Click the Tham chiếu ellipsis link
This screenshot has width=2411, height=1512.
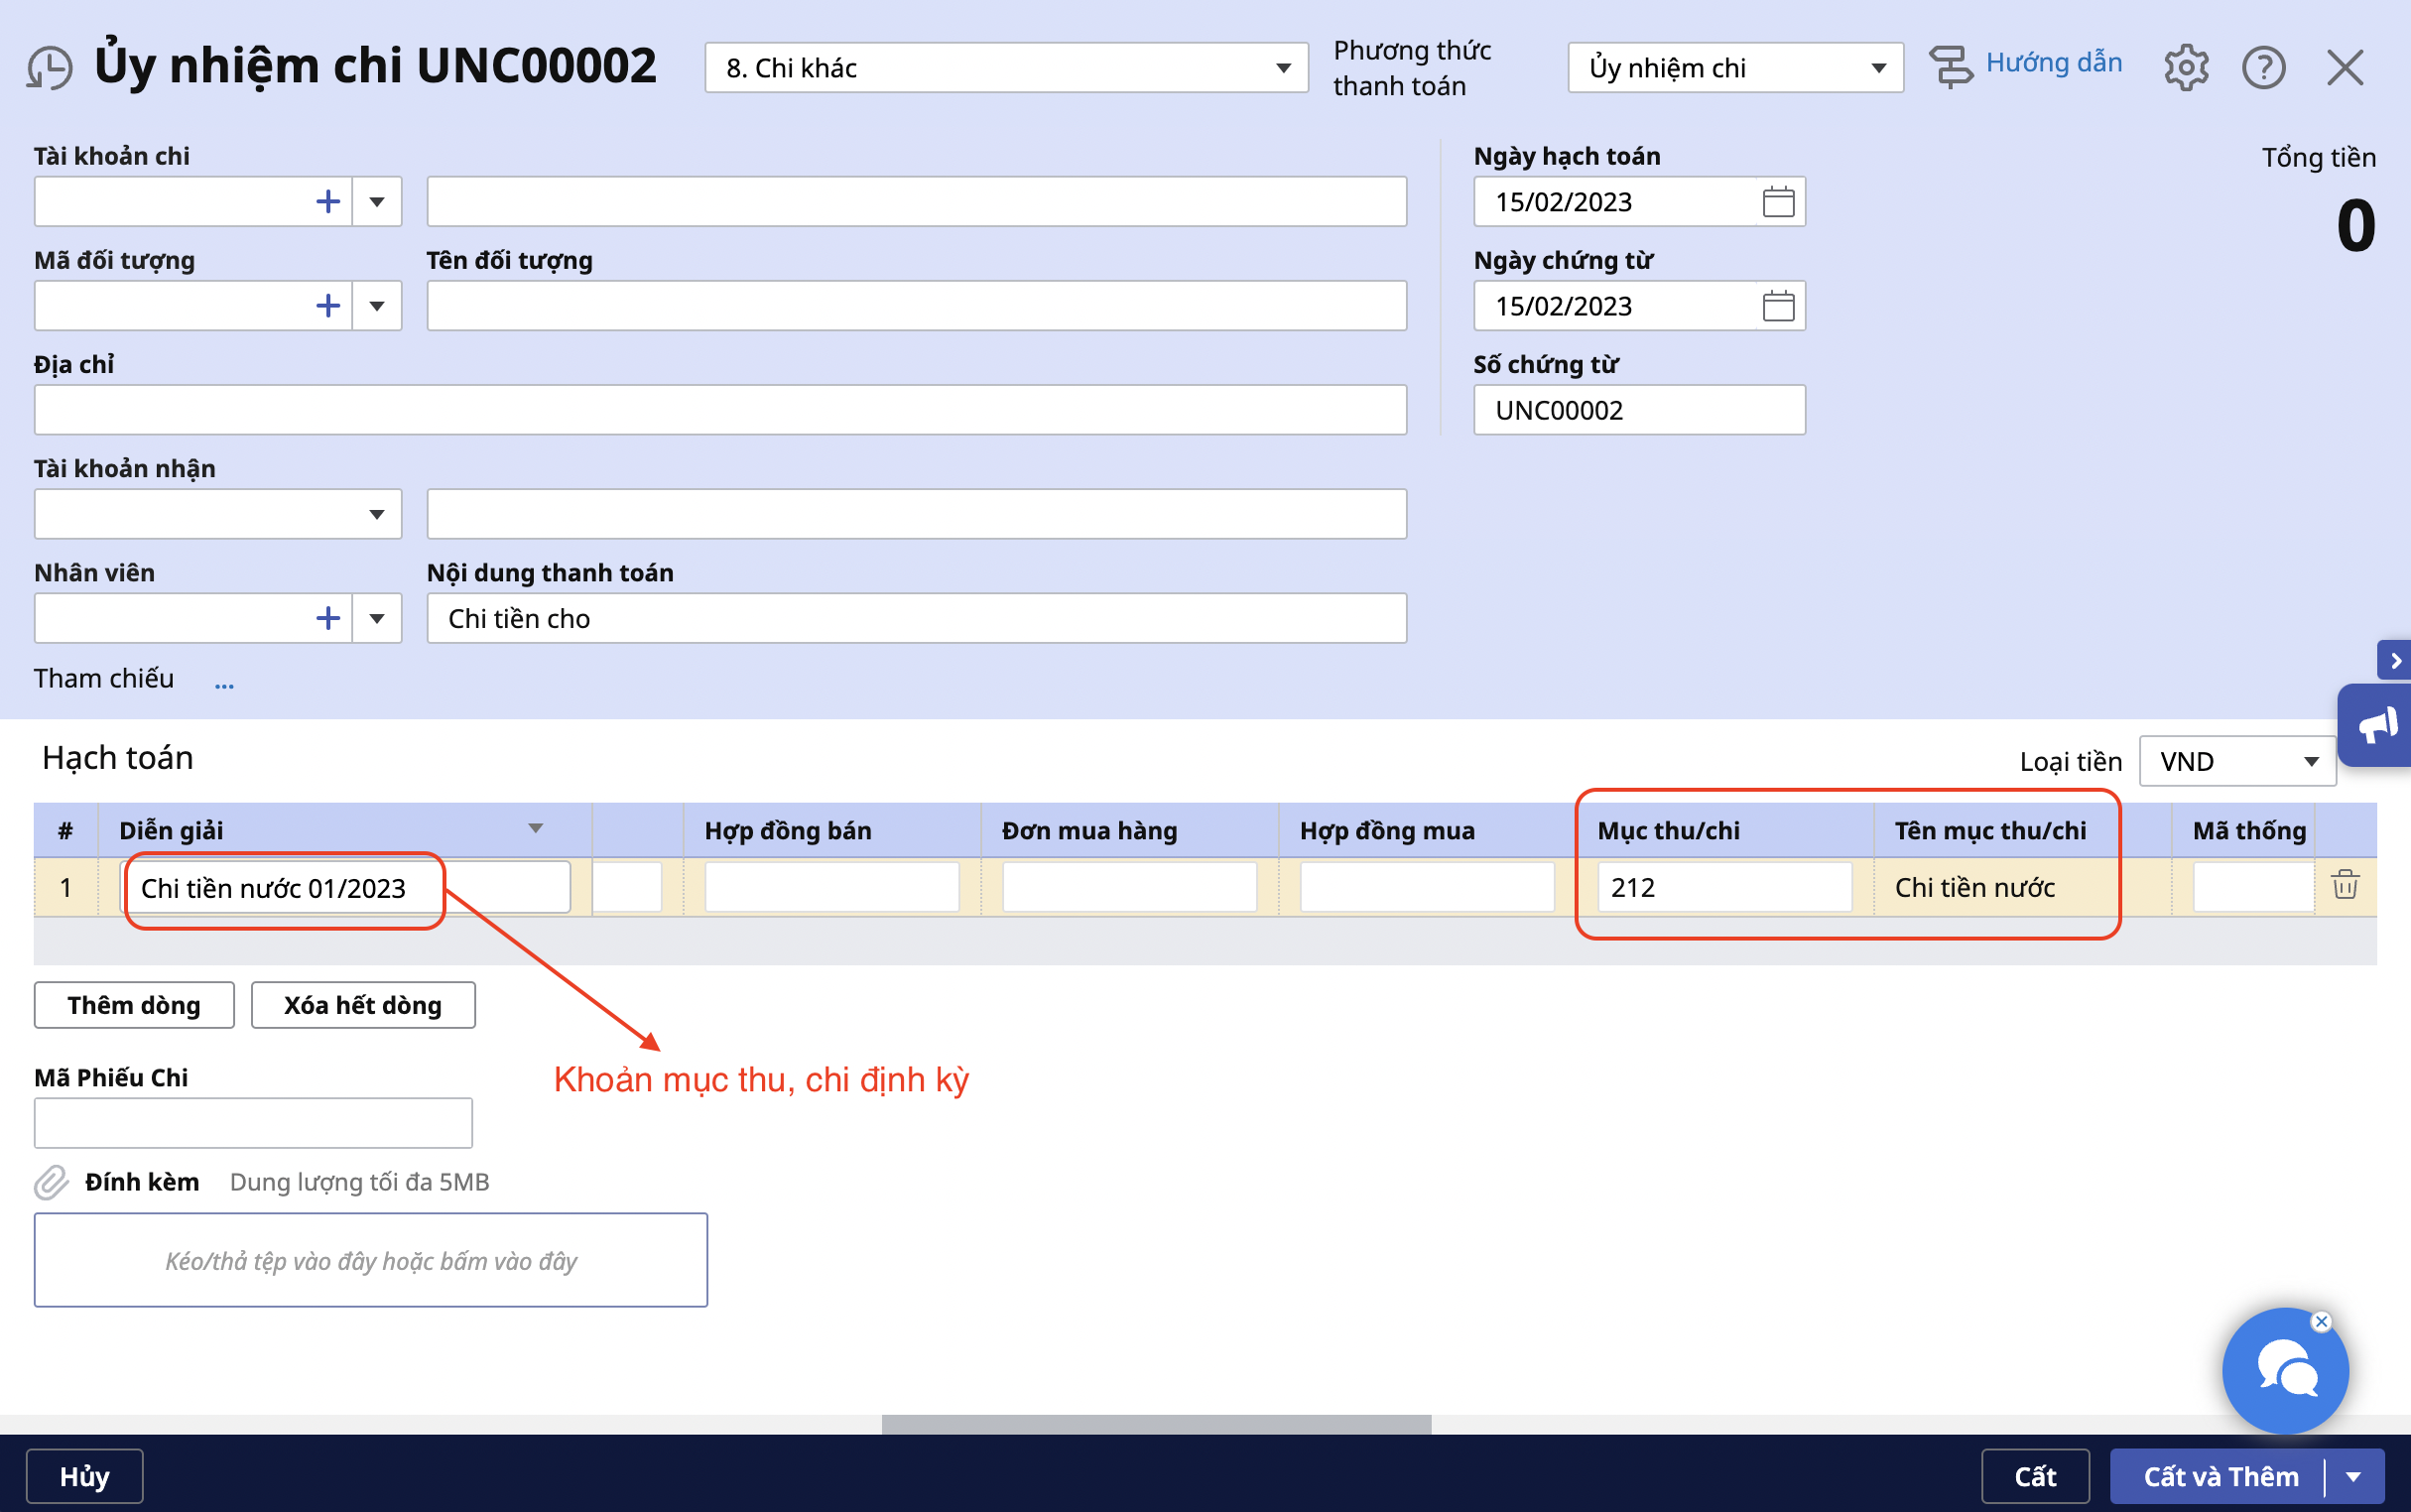coord(224,684)
